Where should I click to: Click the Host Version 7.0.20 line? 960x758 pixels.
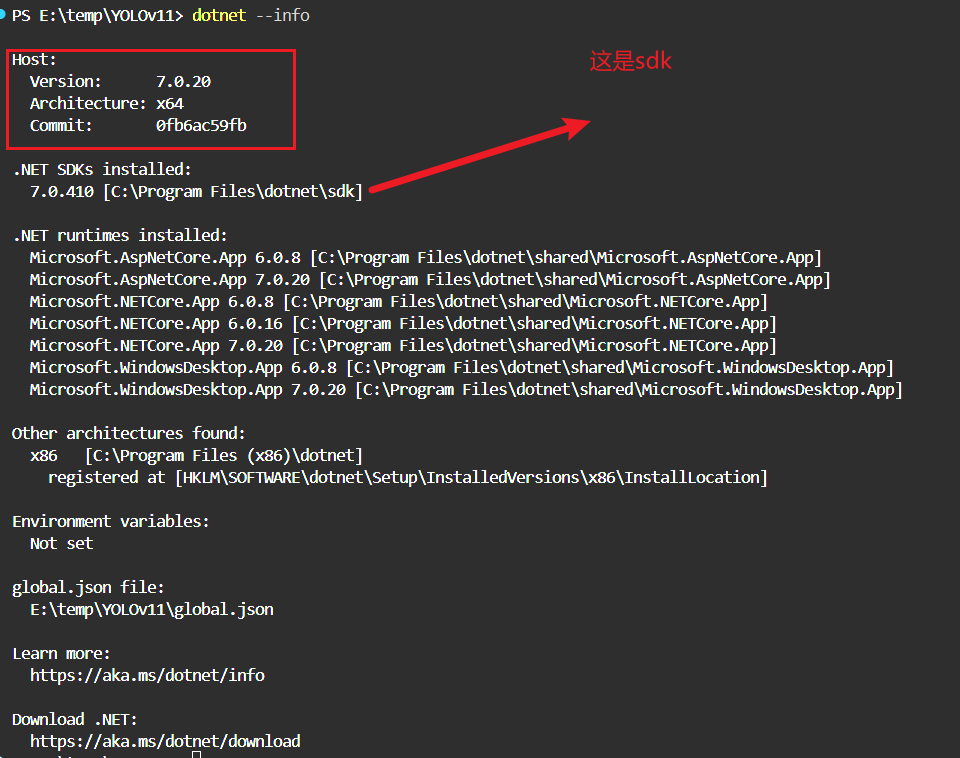(x=120, y=82)
